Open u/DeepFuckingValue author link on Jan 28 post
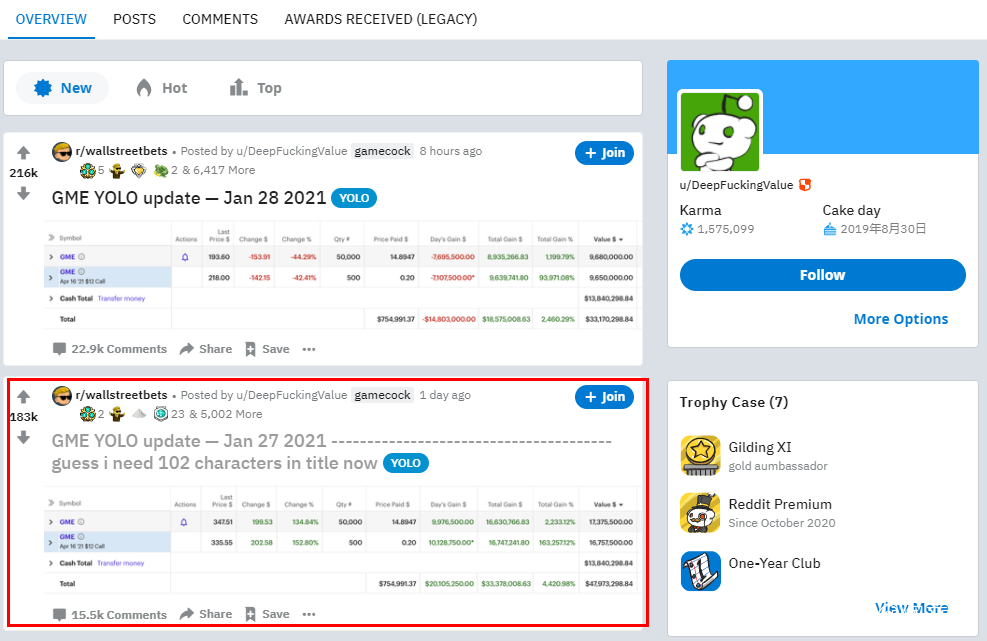This screenshot has height=641, width=987. tap(291, 151)
